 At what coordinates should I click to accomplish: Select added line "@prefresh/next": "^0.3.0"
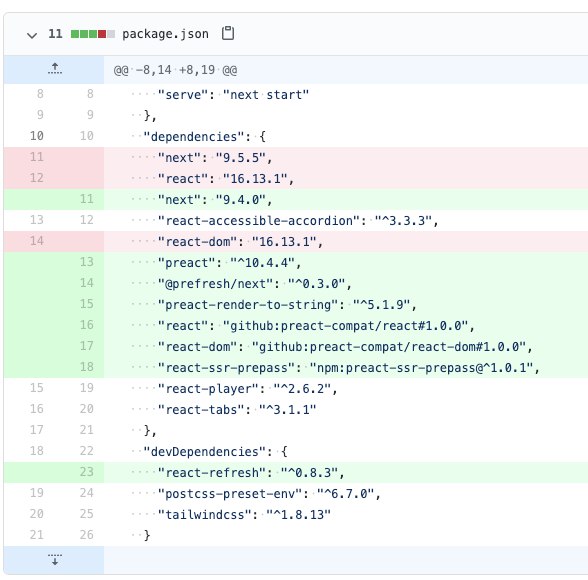296,283
